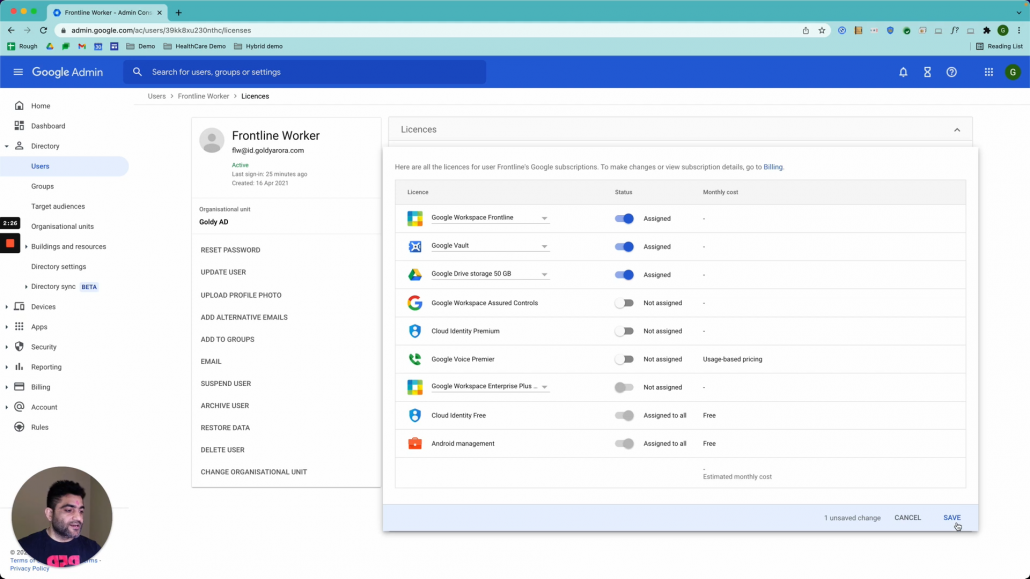Viewport: 1030px width, 579px height.
Task: Click the Devices sidebar icon
Action: tap(19, 306)
